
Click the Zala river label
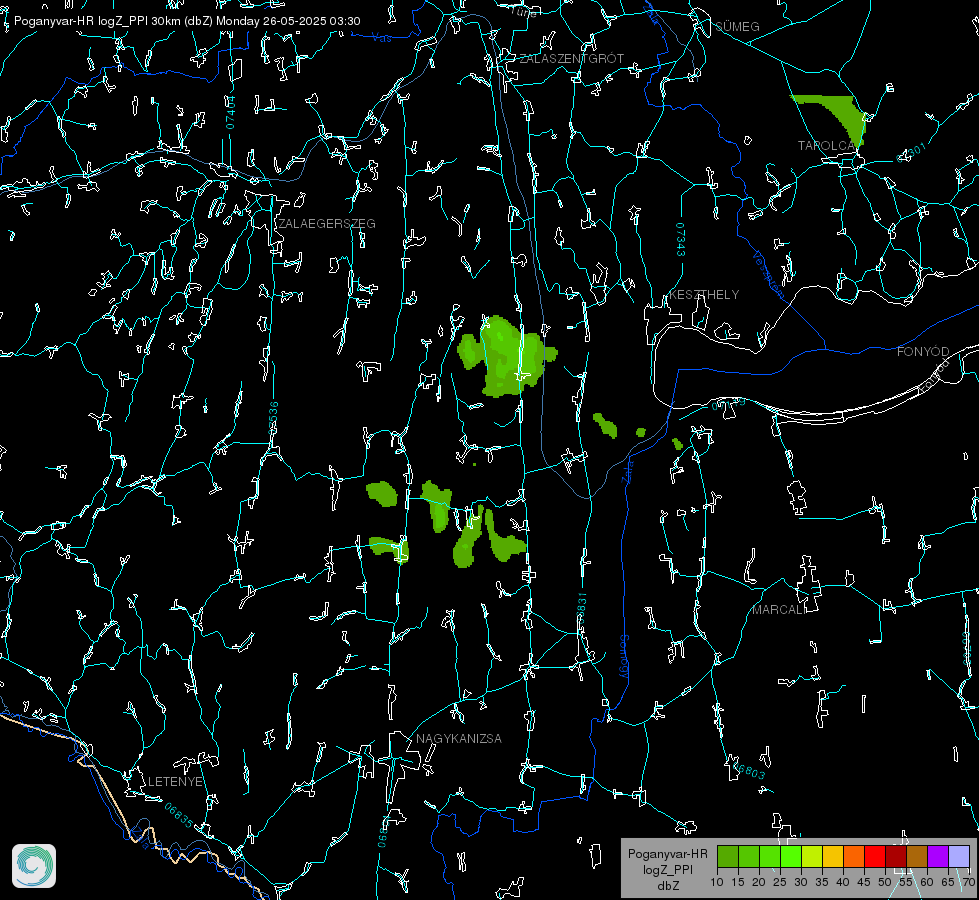tap(627, 470)
